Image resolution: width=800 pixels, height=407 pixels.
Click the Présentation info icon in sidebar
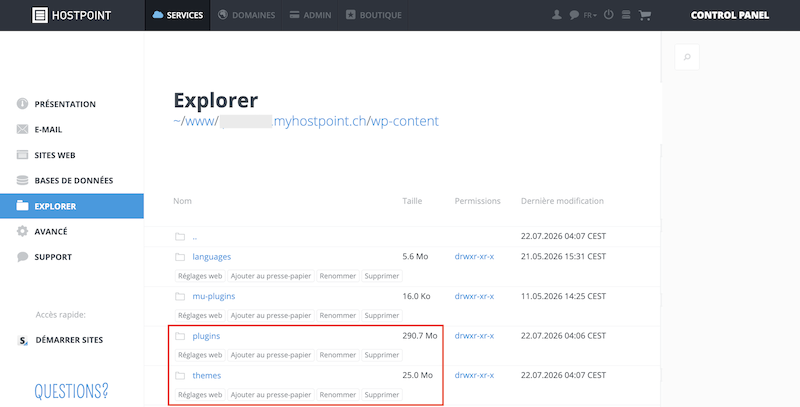point(22,104)
